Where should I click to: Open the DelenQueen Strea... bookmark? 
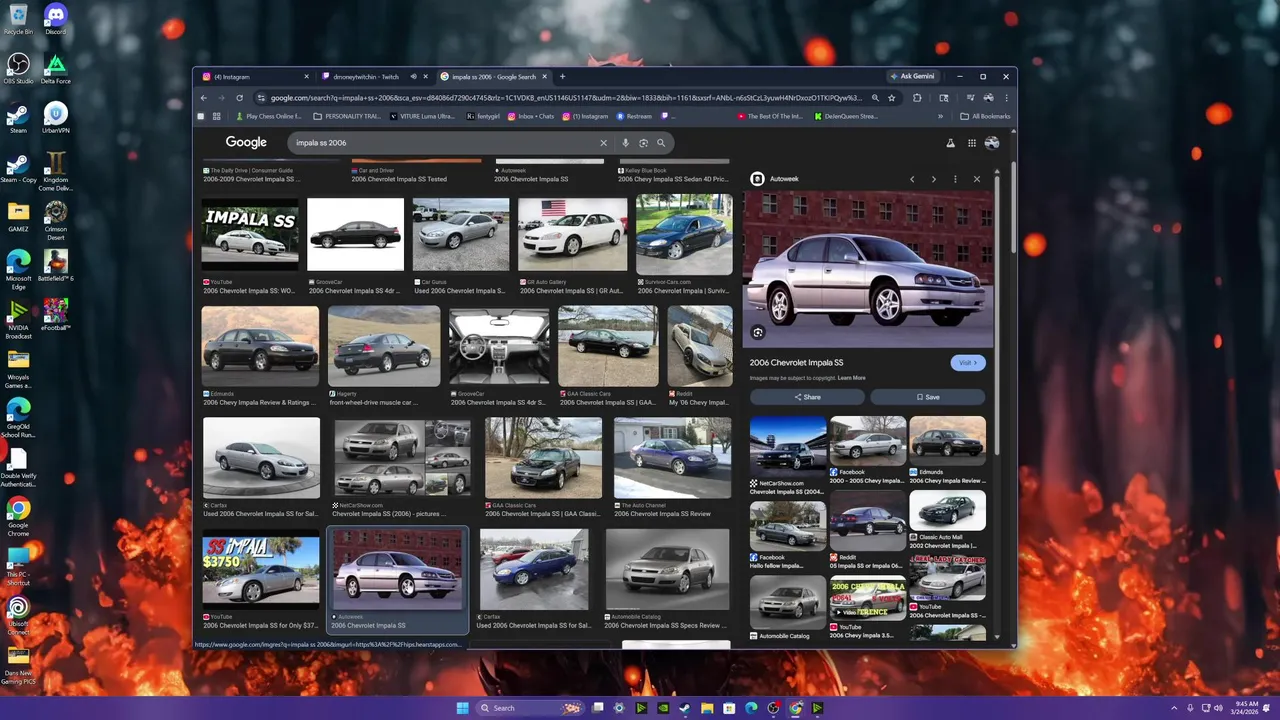point(846,116)
